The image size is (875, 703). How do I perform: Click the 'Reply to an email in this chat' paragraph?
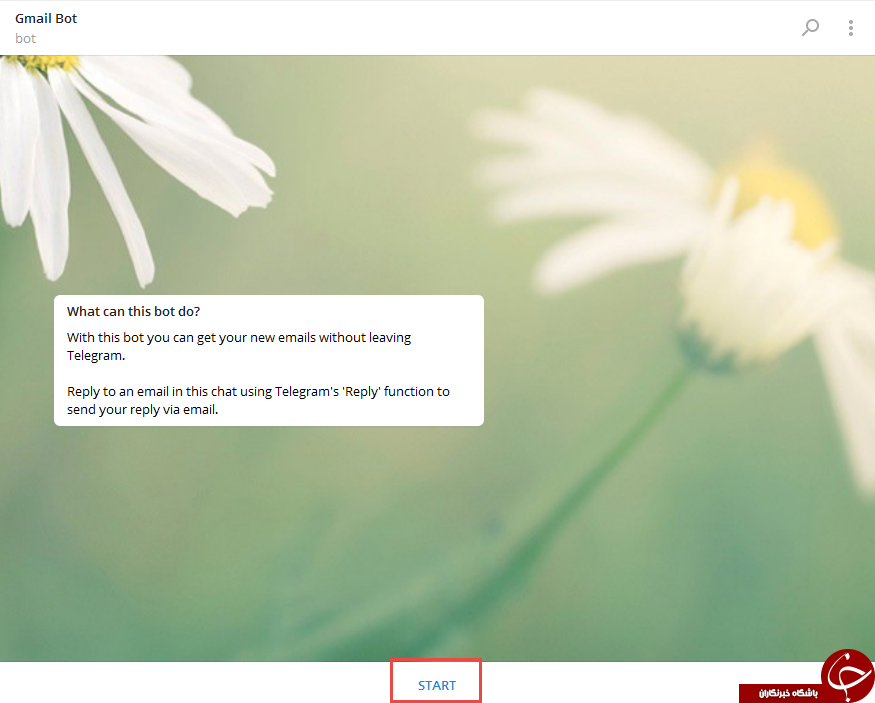click(x=258, y=400)
